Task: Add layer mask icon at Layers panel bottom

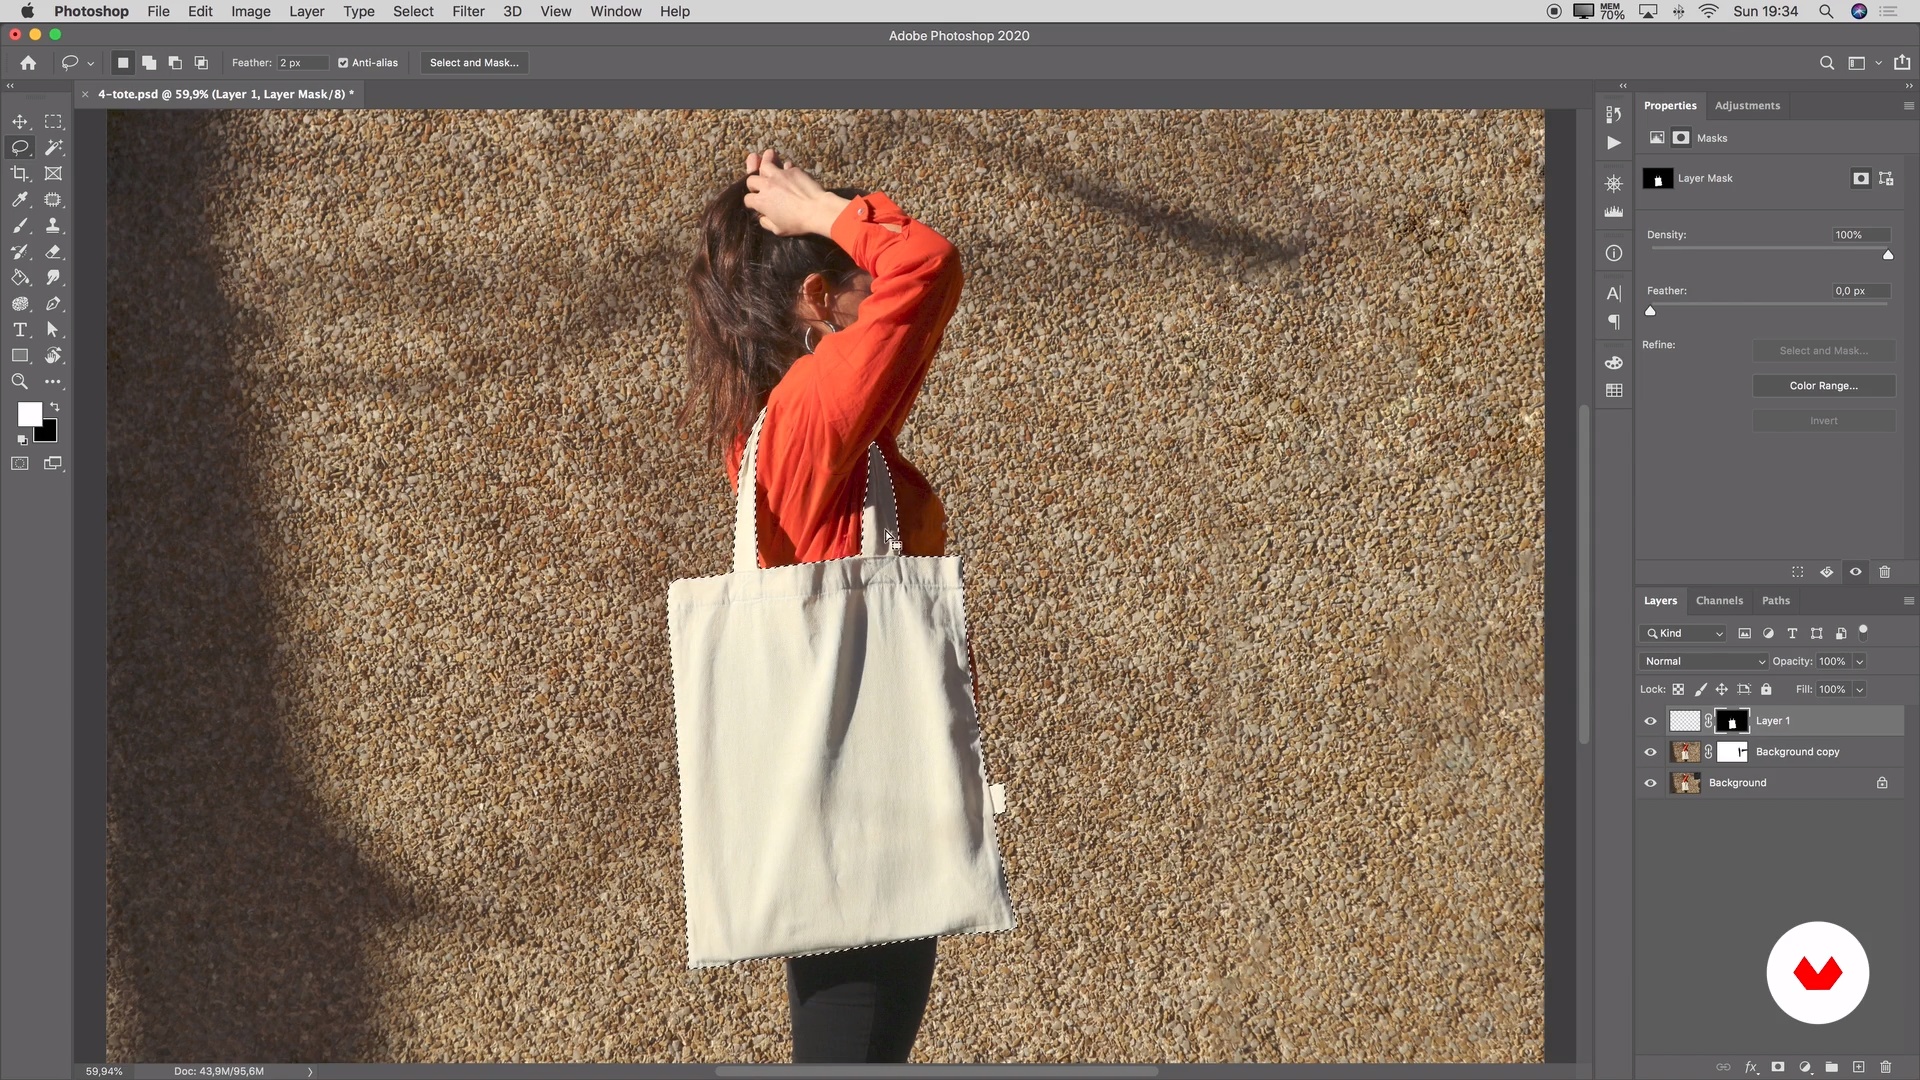Action: (x=1778, y=1067)
